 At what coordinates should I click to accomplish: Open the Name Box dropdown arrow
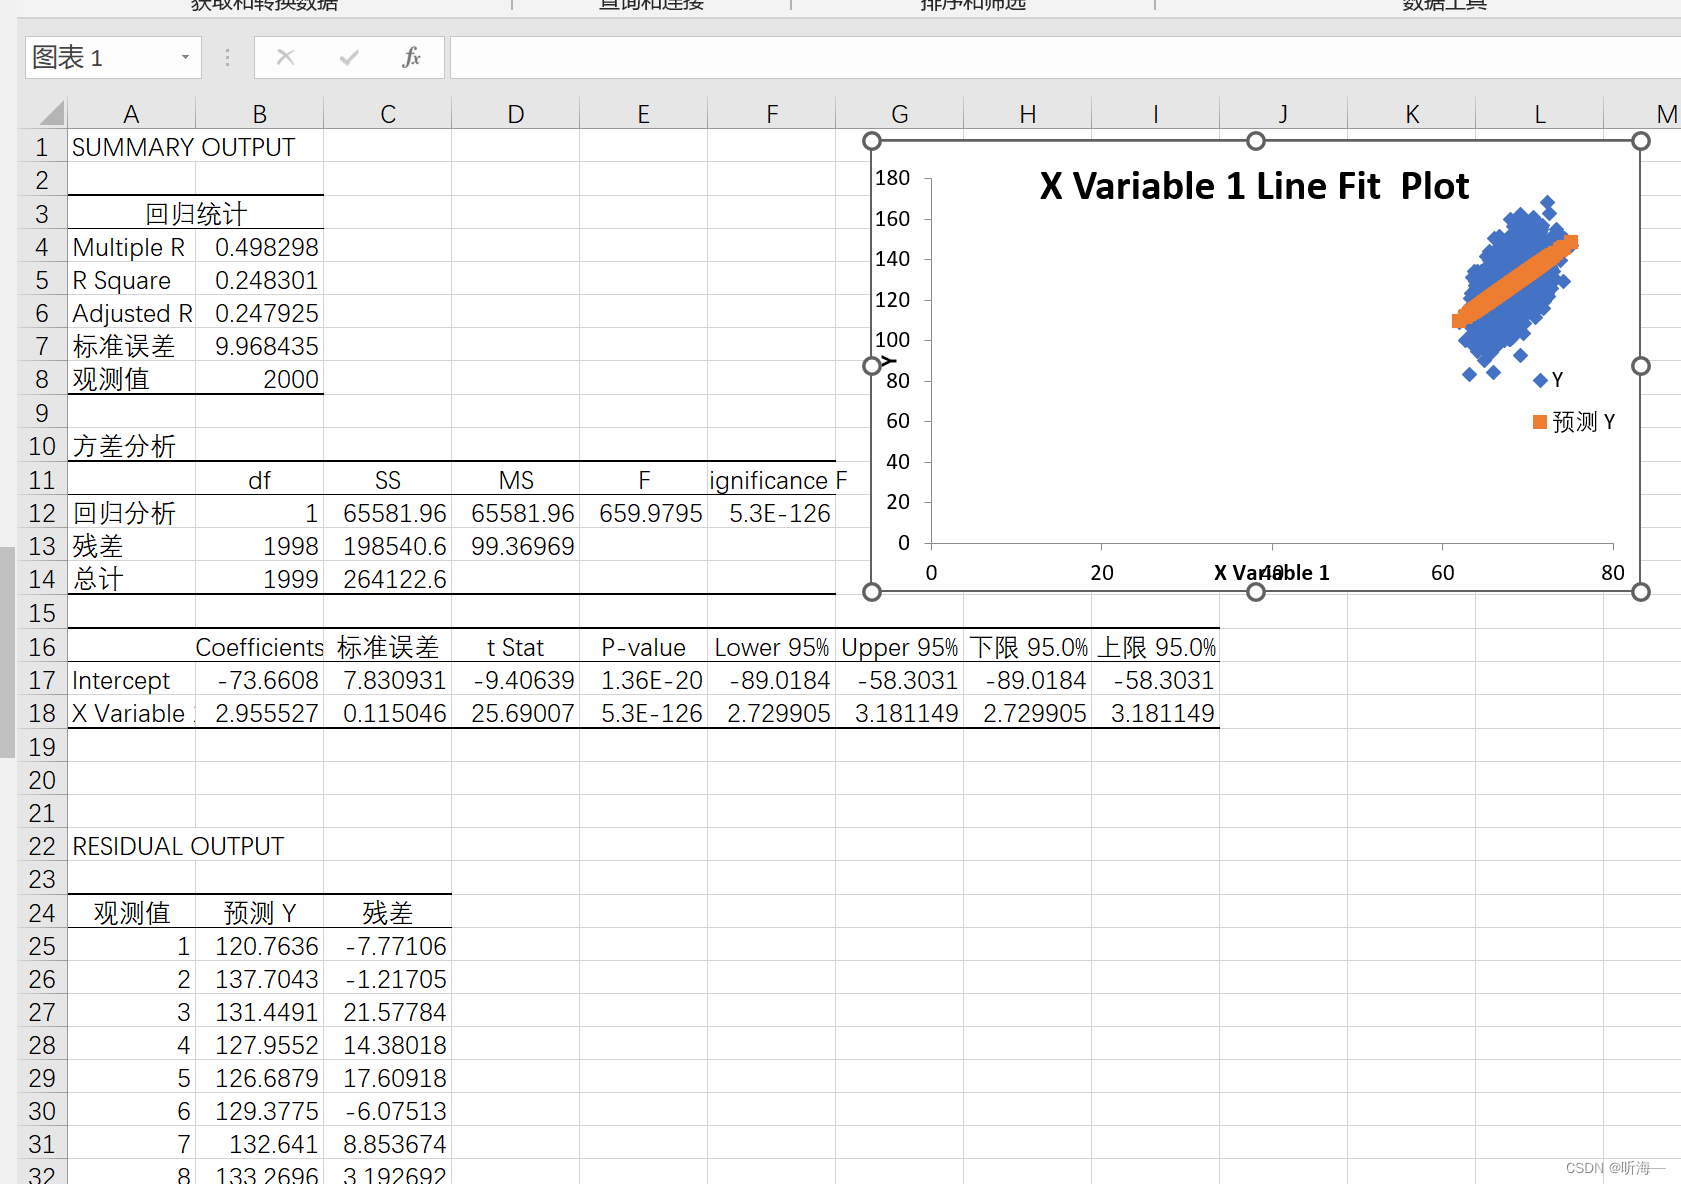point(185,57)
